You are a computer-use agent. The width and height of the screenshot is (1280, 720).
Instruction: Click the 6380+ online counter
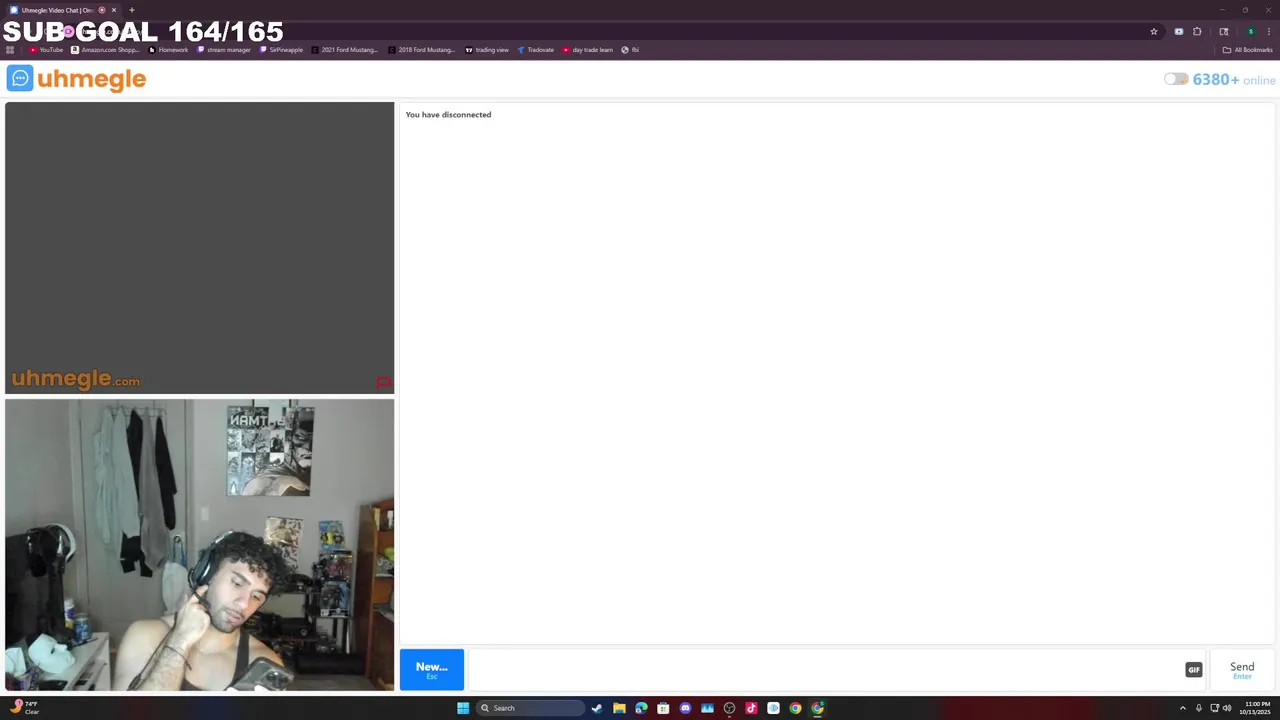click(1233, 80)
